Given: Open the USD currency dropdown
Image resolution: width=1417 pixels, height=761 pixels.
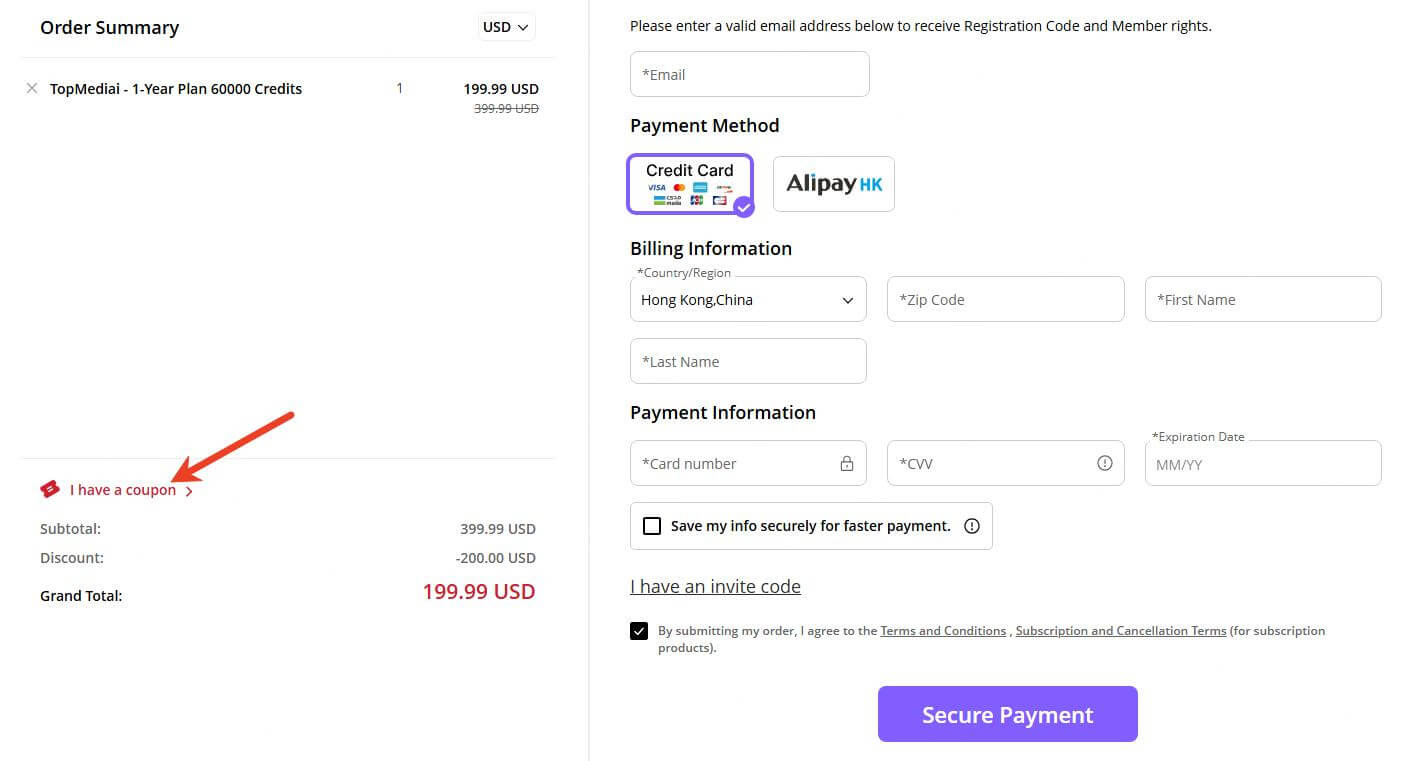Looking at the screenshot, I should coord(504,27).
